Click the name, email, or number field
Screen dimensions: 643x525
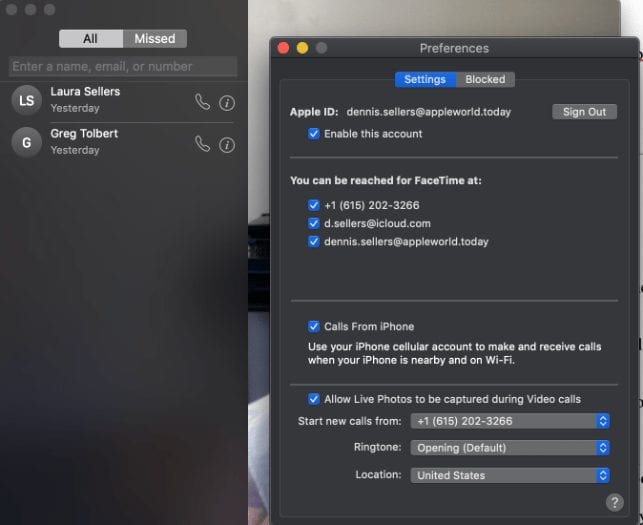coord(123,66)
